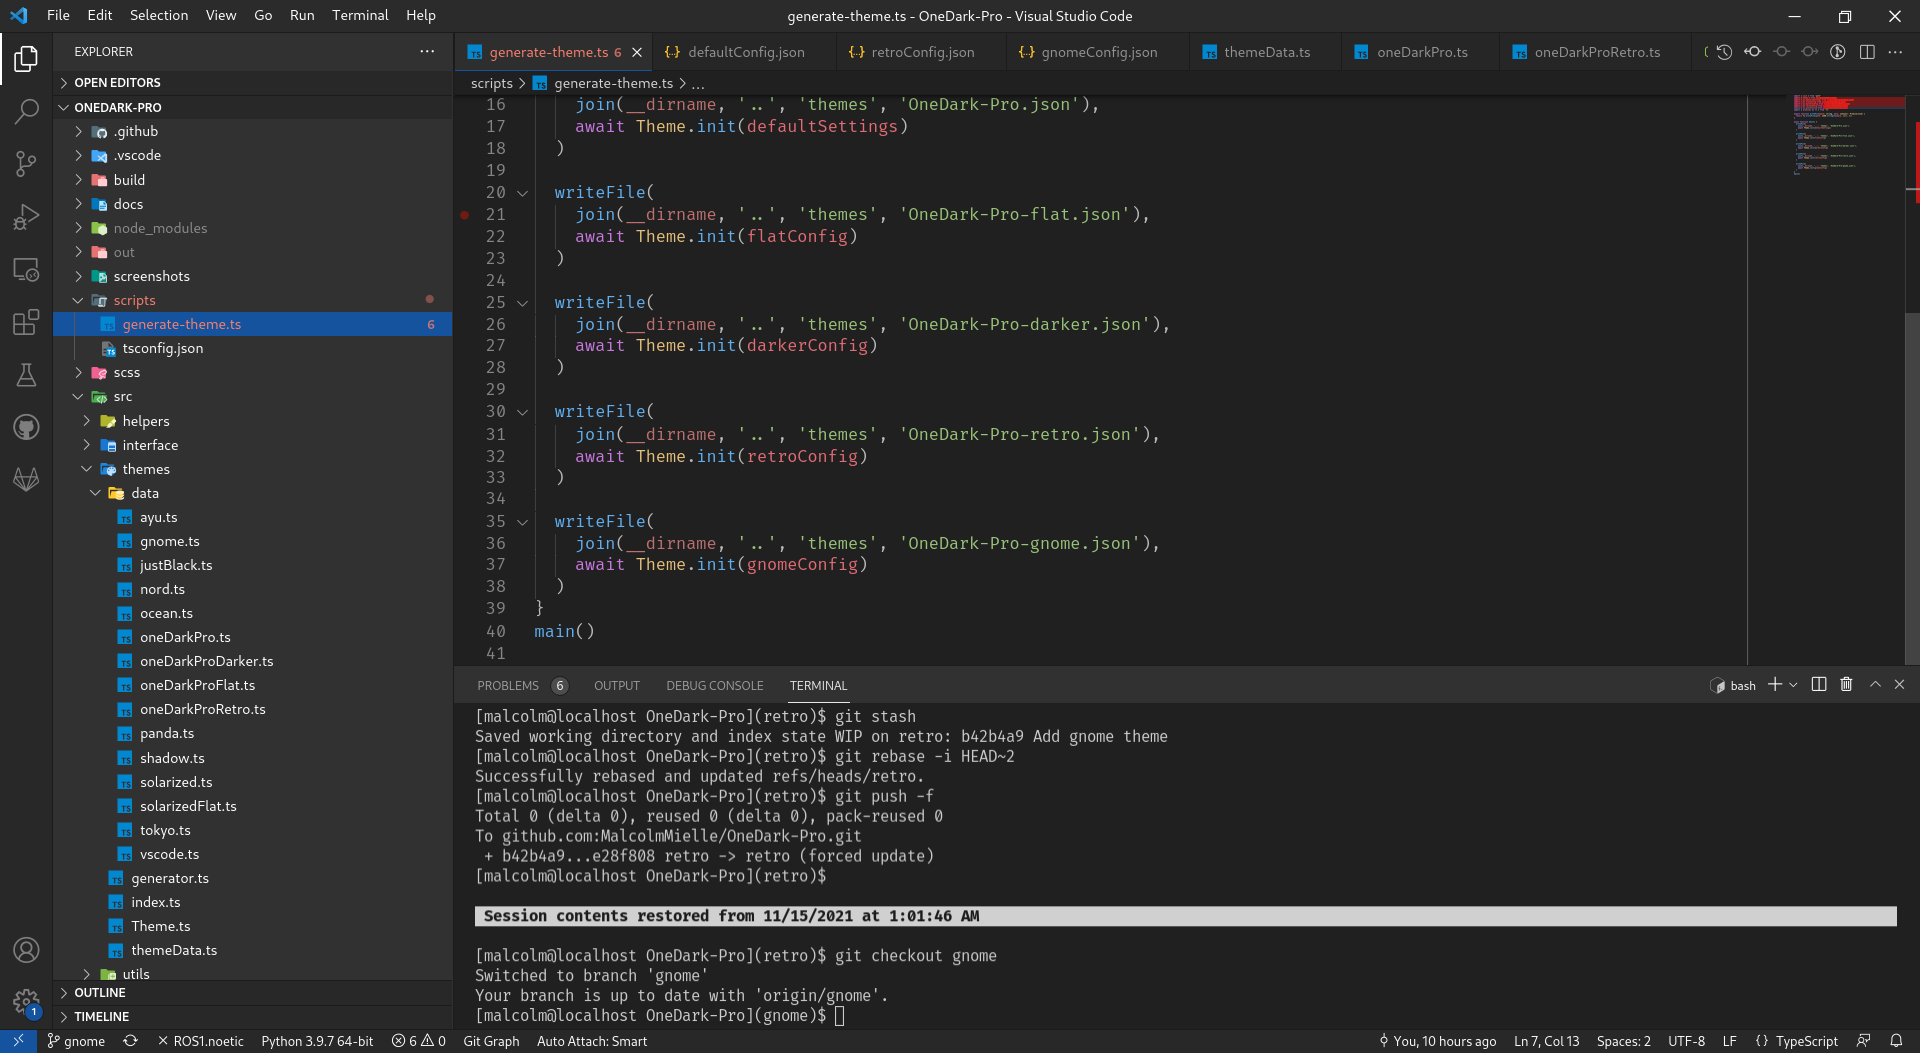Click the minimap code overview
Viewport: 1920px width, 1053px height.
[x=1847, y=135]
